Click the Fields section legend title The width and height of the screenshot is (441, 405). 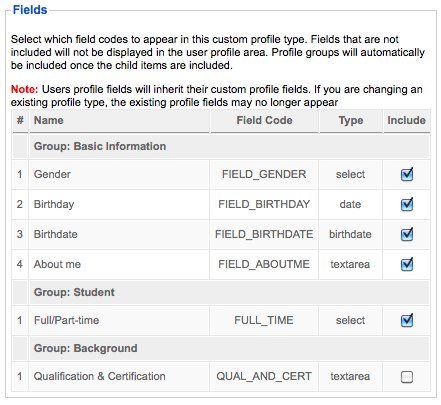tap(30, 10)
